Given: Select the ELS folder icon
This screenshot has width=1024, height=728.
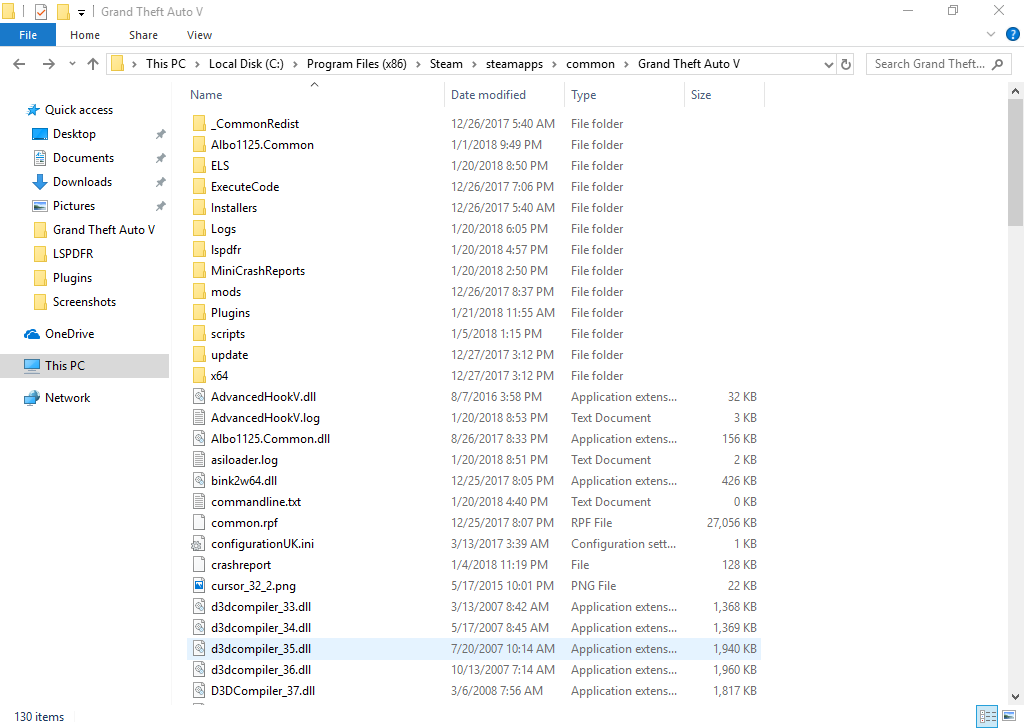Looking at the screenshot, I should coord(199,165).
